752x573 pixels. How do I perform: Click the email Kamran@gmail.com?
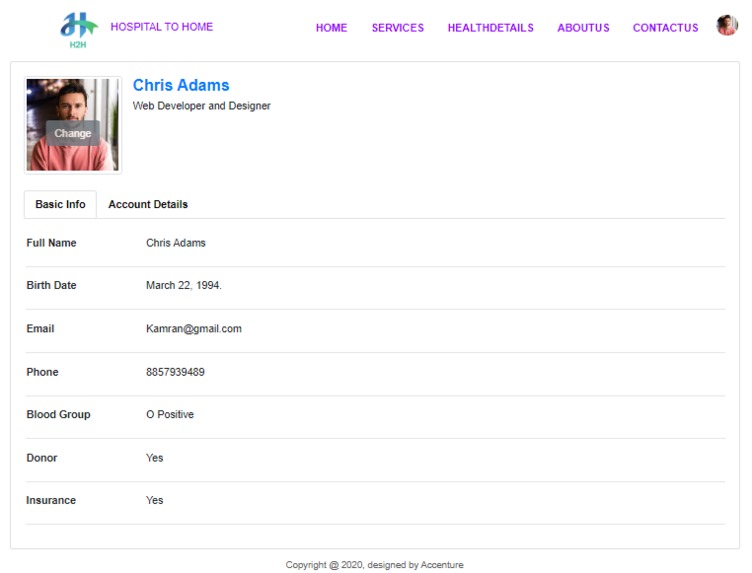coord(194,328)
